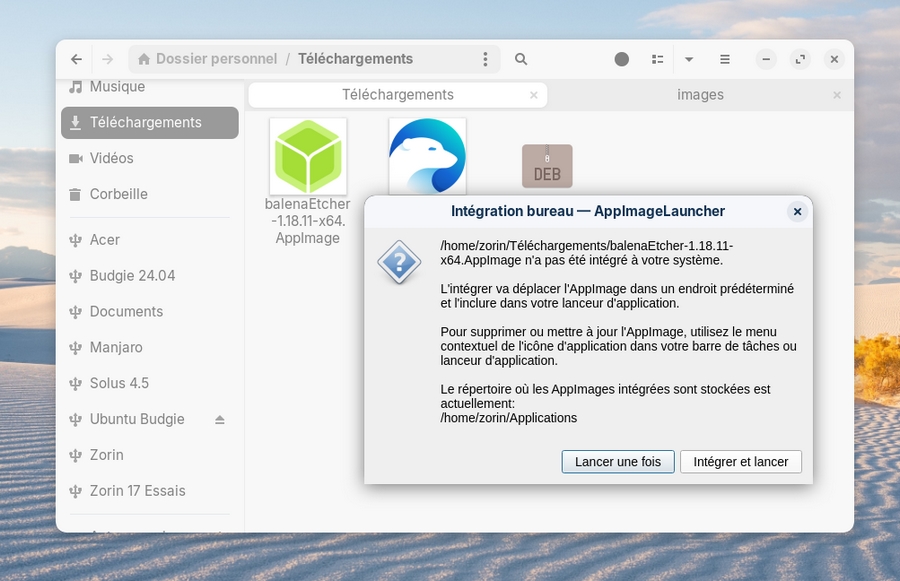Screen dimensions: 900x581
Task: Open Vidéos folder in sidebar
Action: click(x=111, y=158)
